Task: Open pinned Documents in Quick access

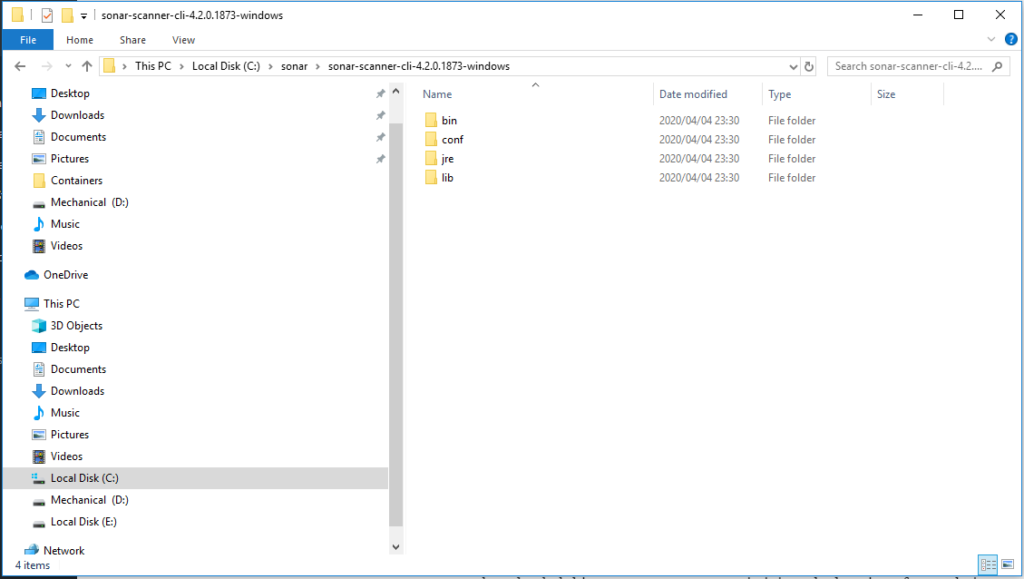Action: 78,136
